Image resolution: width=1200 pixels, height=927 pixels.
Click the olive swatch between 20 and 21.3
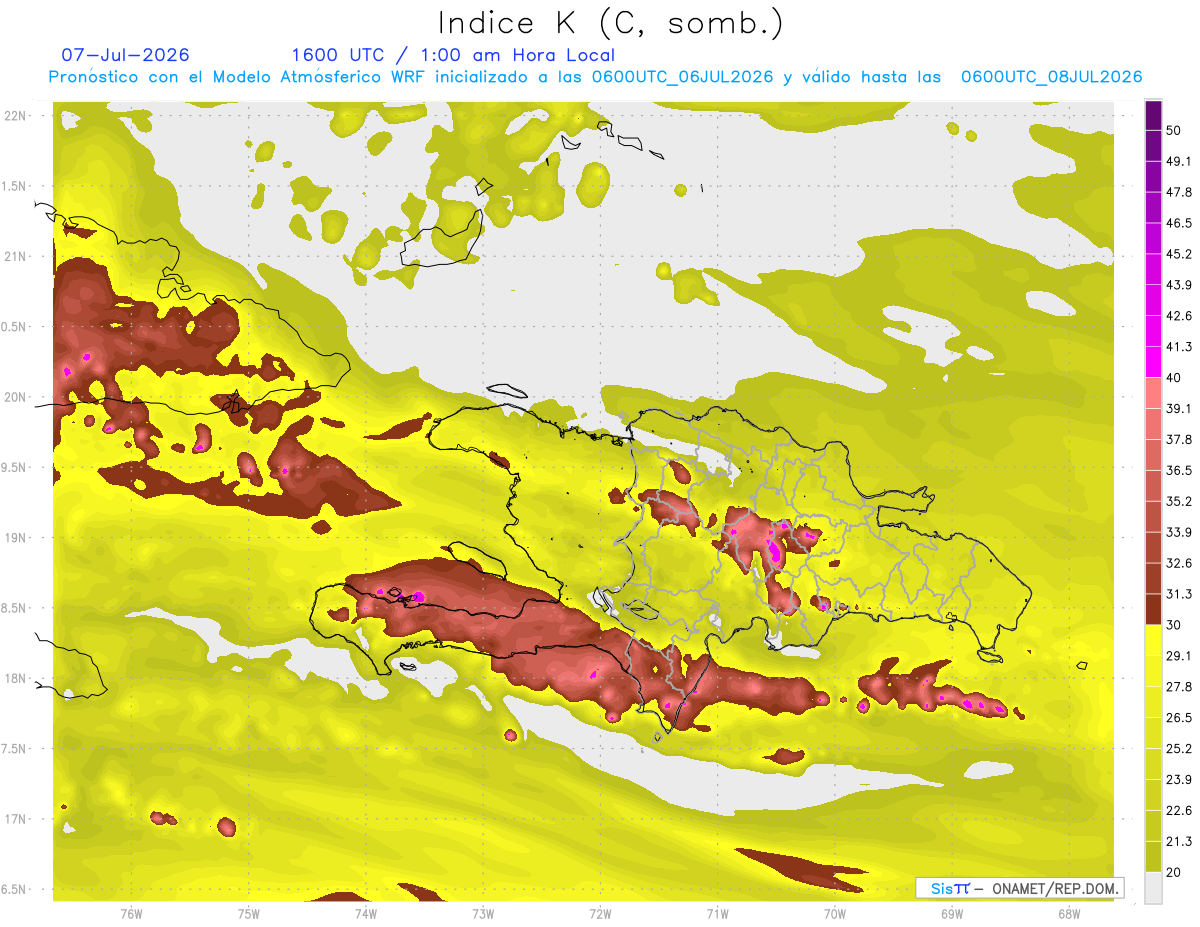[x=1153, y=857]
